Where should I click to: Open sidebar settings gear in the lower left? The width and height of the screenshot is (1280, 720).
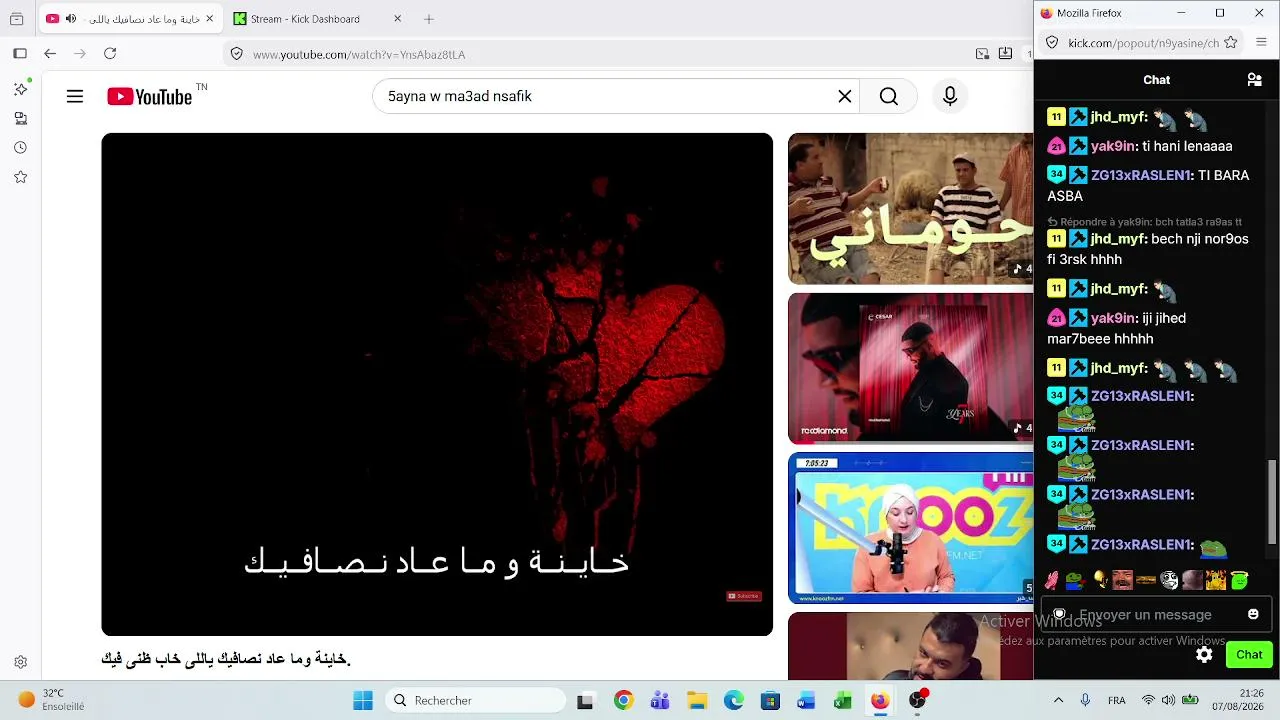(x=20, y=662)
